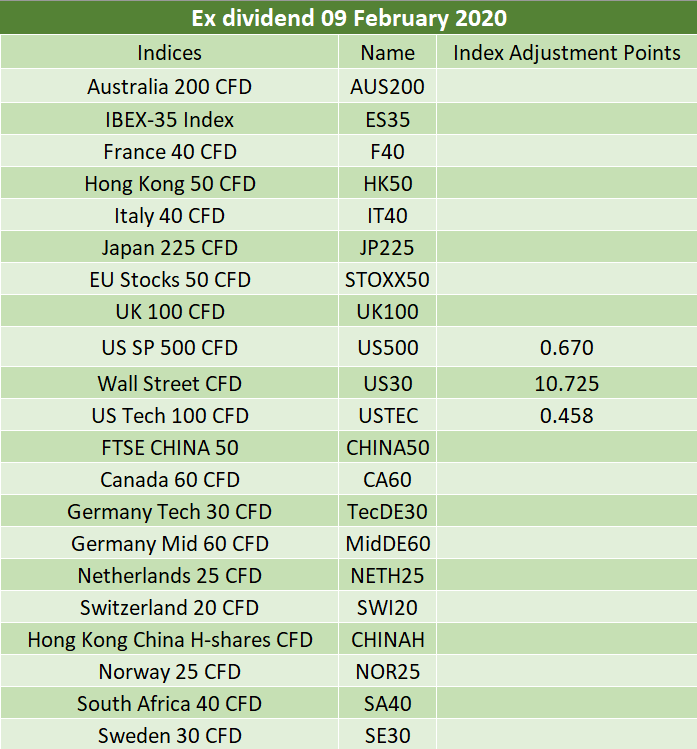This screenshot has width=697, height=749.
Task: Click the 'South Africa 40 CFD' cell
Action: tap(170, 704)
